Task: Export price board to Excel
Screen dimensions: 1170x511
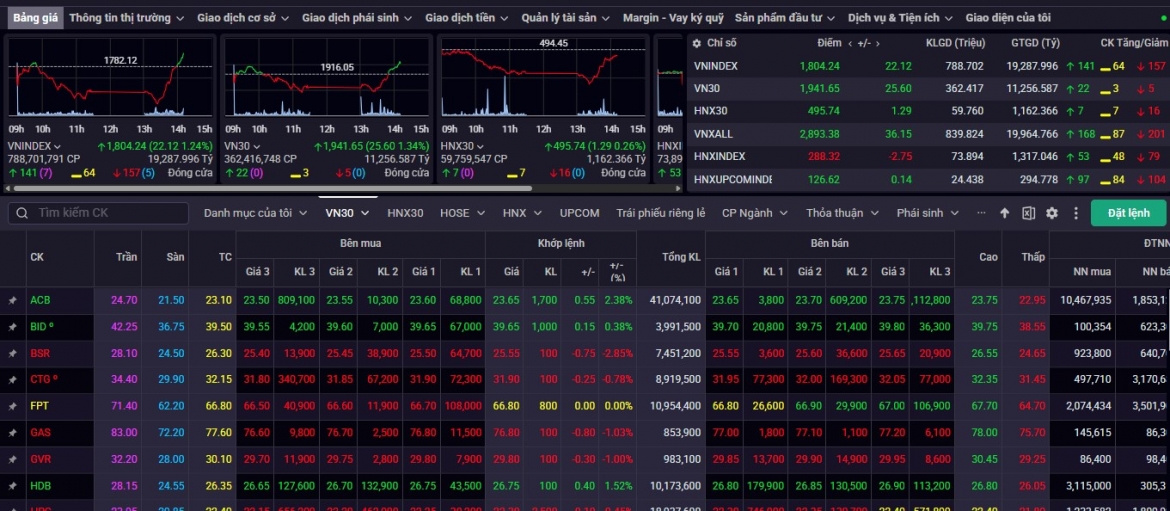Action: click(1028, 213)
